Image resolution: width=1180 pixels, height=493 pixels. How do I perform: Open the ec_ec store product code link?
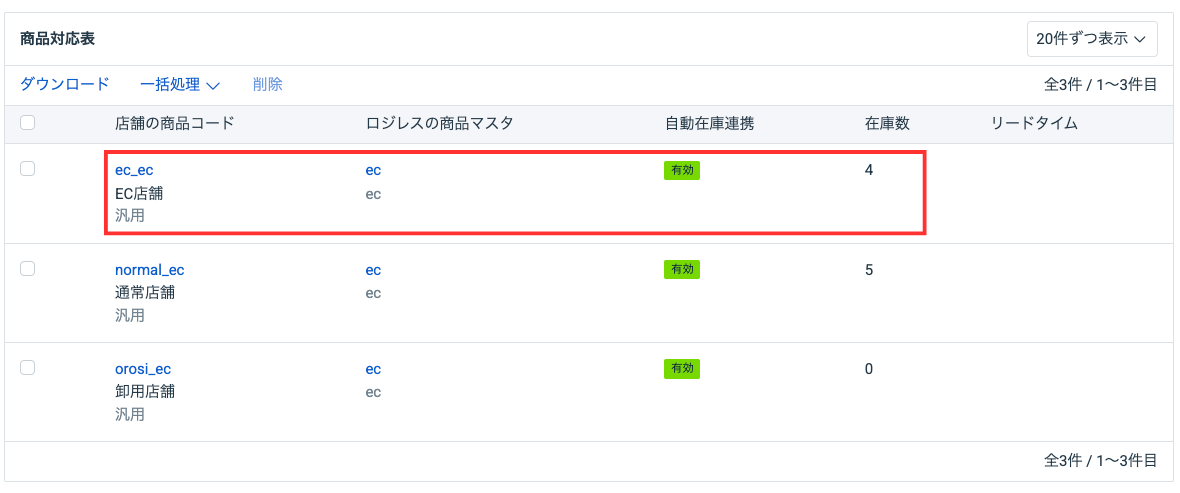[134, 170]
